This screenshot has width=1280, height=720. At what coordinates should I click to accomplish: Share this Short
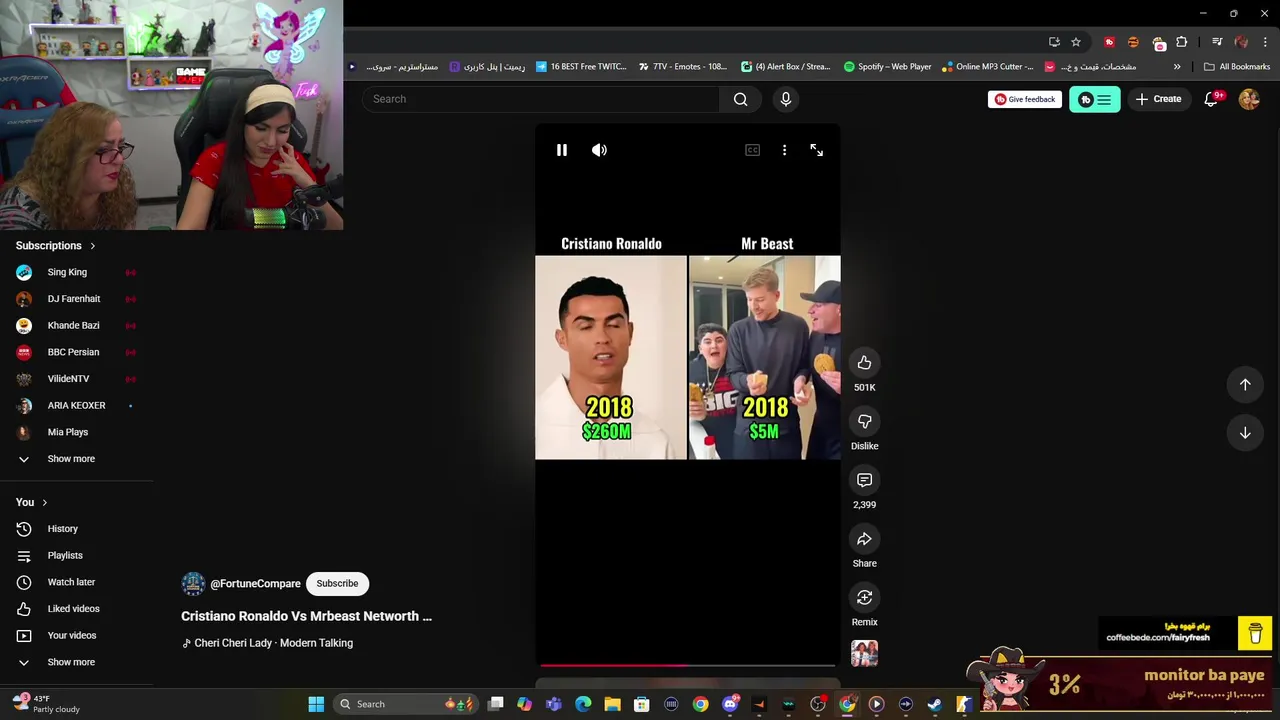tap(865, 539)
